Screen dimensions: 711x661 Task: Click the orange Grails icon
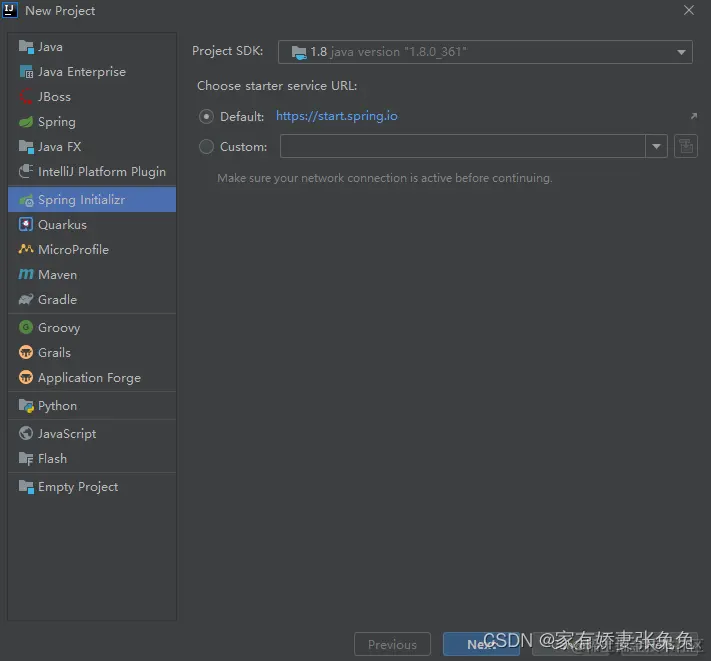(26, 352)
